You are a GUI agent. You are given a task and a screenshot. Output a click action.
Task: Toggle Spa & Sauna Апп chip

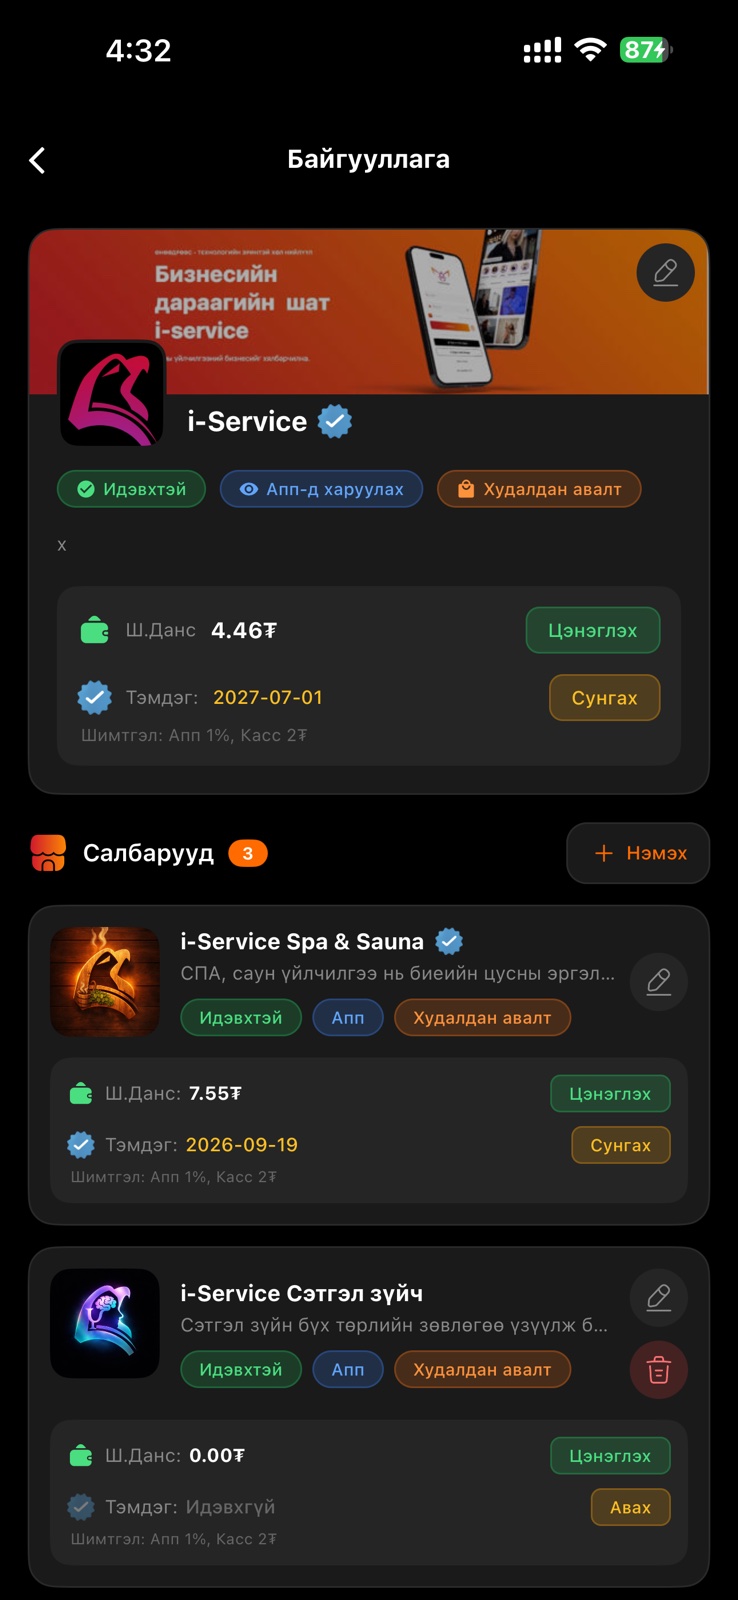[x=348, y=1018]
